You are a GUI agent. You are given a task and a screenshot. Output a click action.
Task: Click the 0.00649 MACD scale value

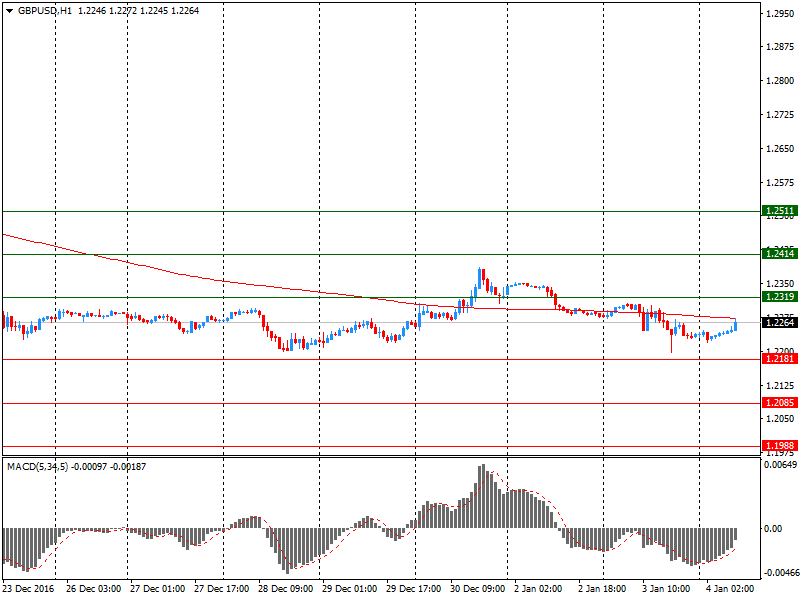[781, 465]
